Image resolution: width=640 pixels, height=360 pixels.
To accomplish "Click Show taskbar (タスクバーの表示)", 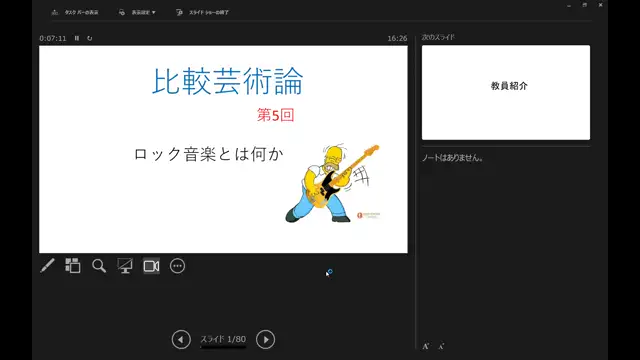I will (75, 12).
